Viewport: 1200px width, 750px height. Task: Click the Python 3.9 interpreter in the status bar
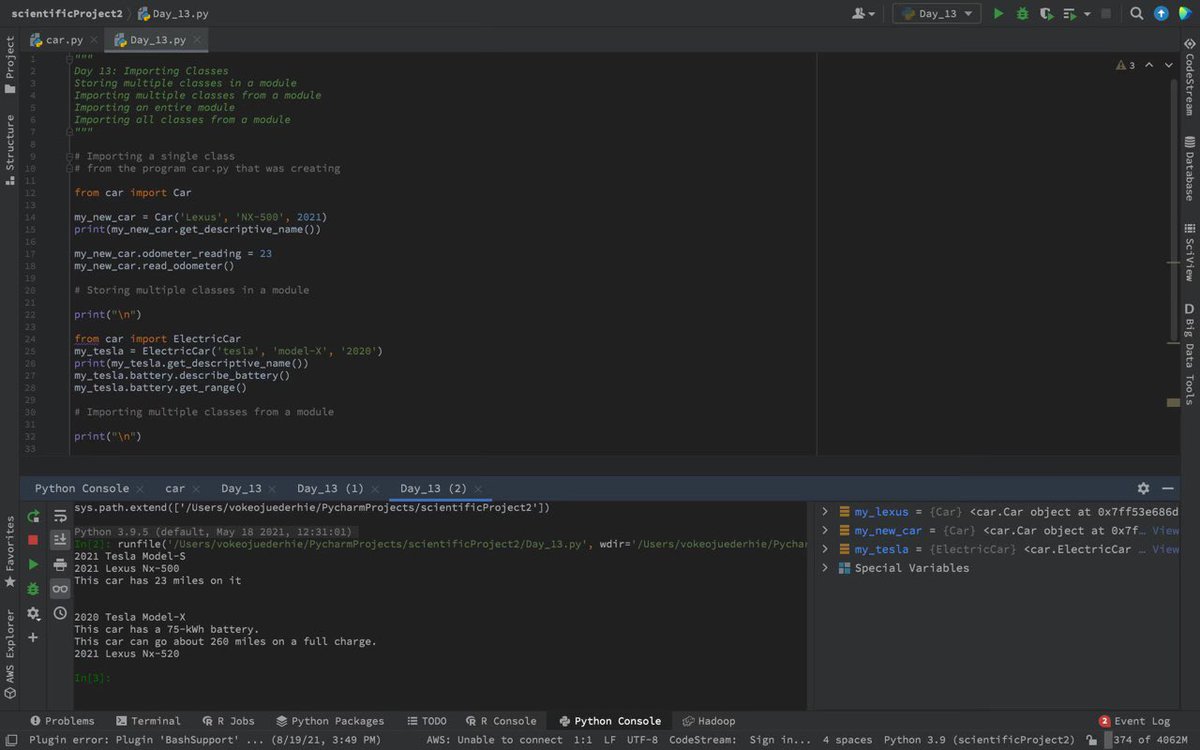tap(979, 740)
